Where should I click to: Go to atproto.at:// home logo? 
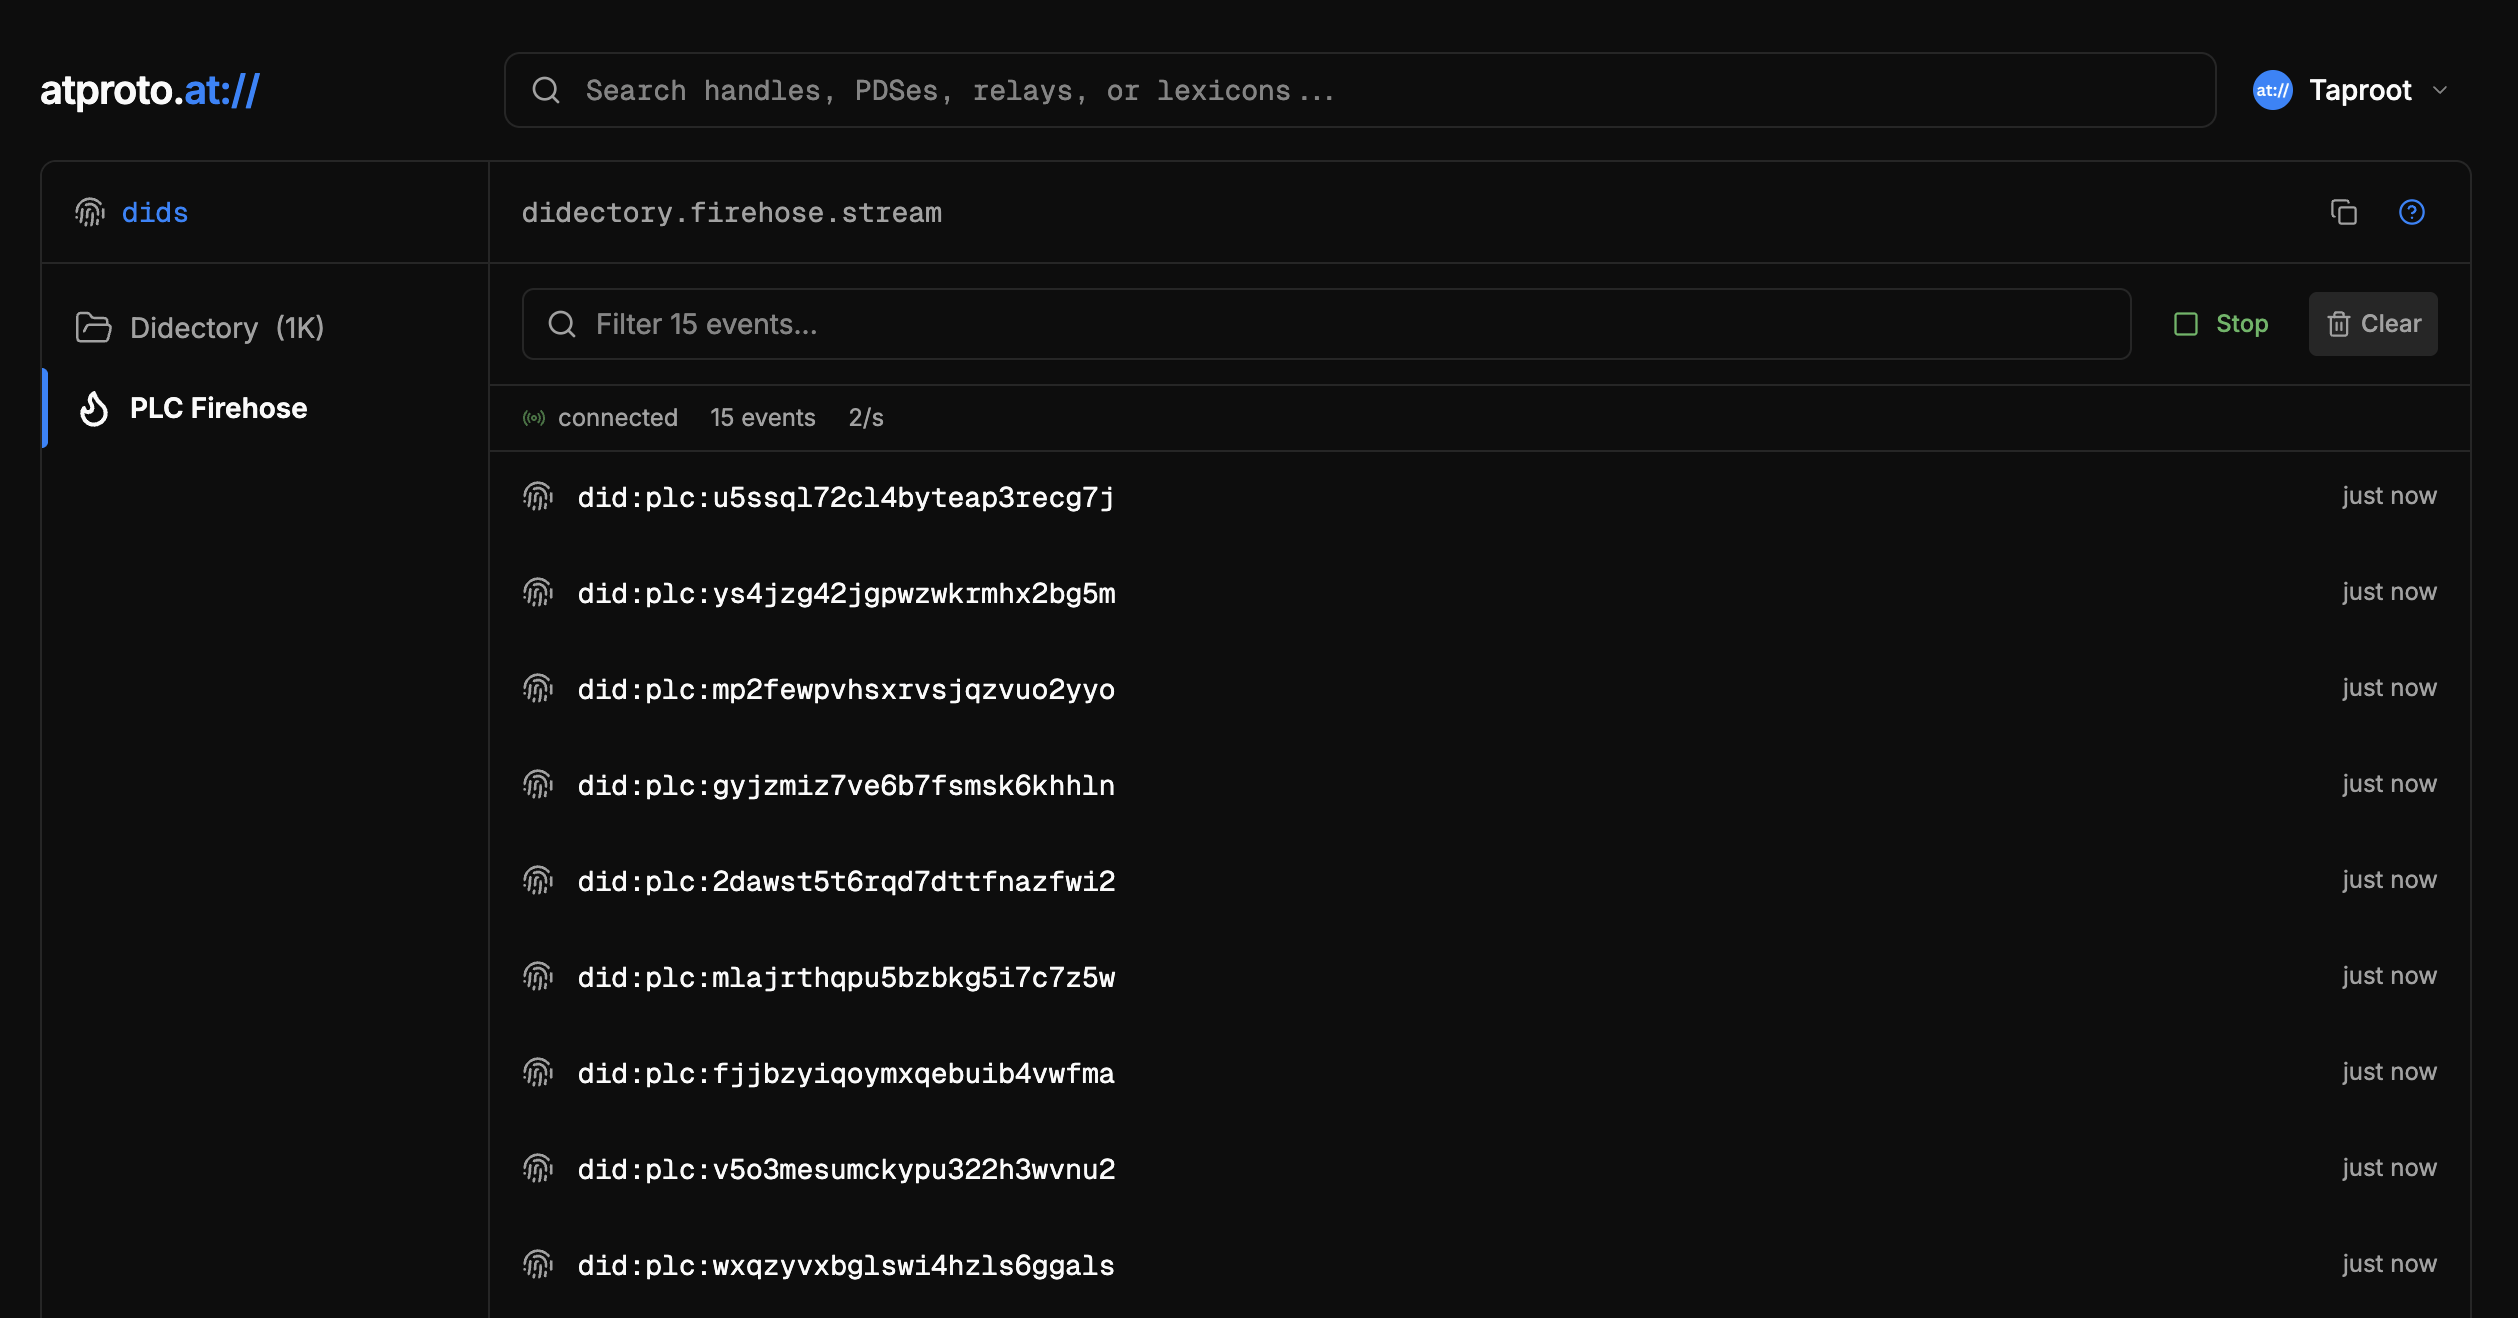(150, 90)
